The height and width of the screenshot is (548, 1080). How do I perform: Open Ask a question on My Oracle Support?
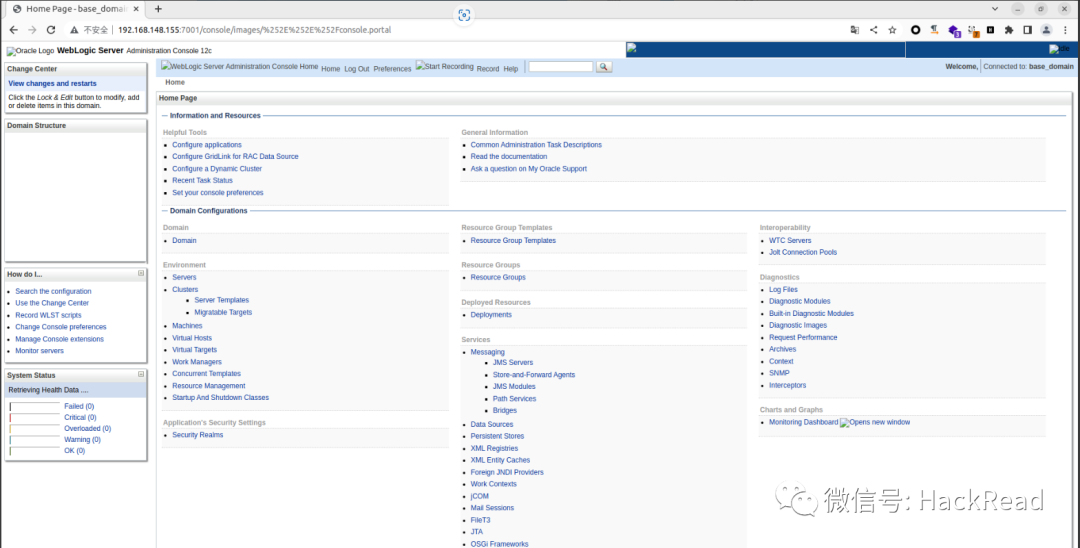coord(528,169)
